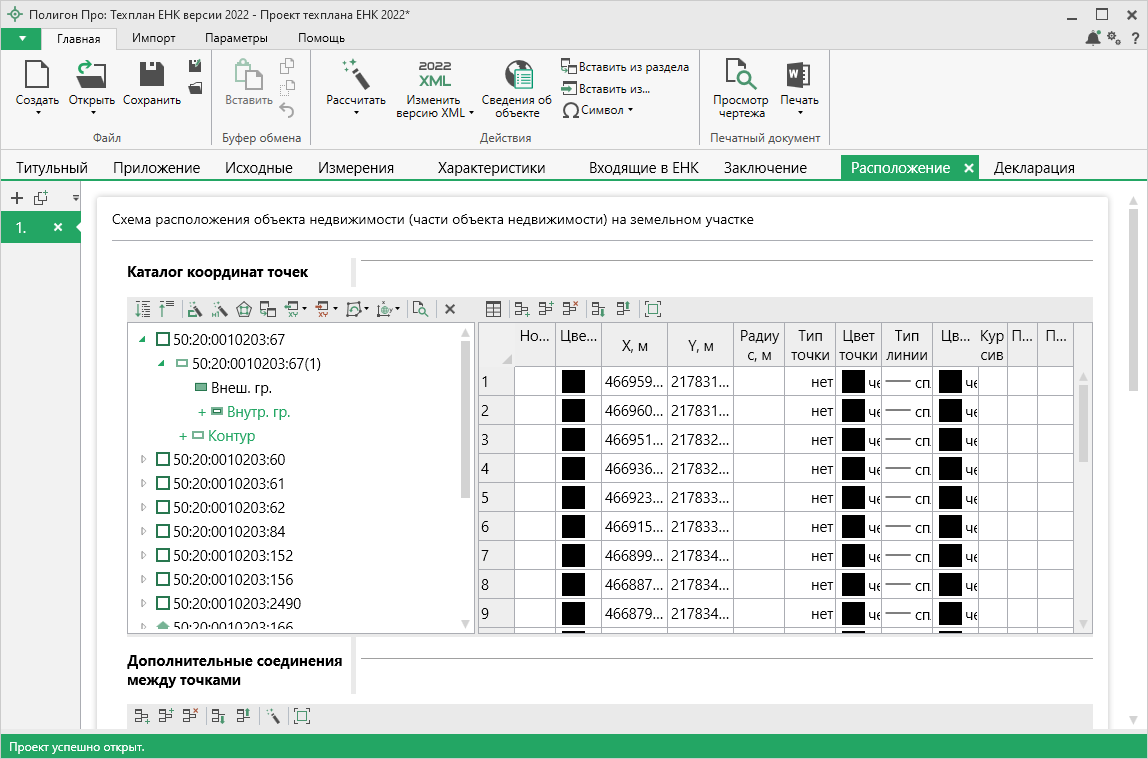This screenshot has height=759, width=1148.
Task: Collapse the 50:20:0010203:67 tree node
Action: point(143,340)
